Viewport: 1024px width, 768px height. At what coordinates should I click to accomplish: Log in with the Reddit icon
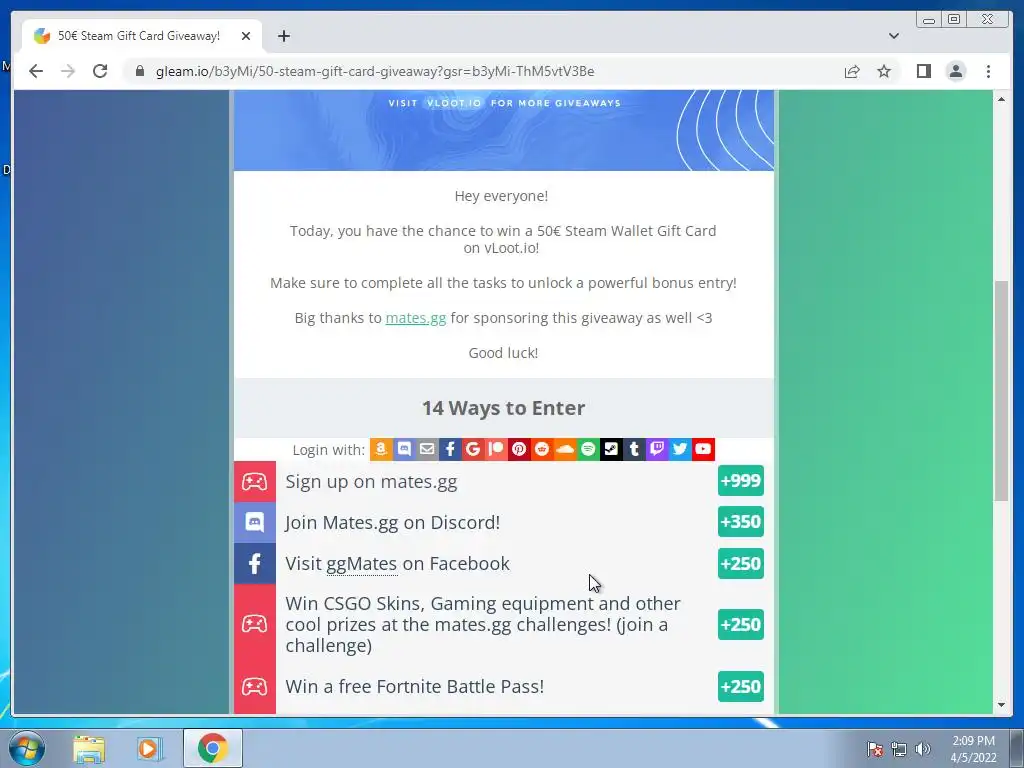click(542, 449)
